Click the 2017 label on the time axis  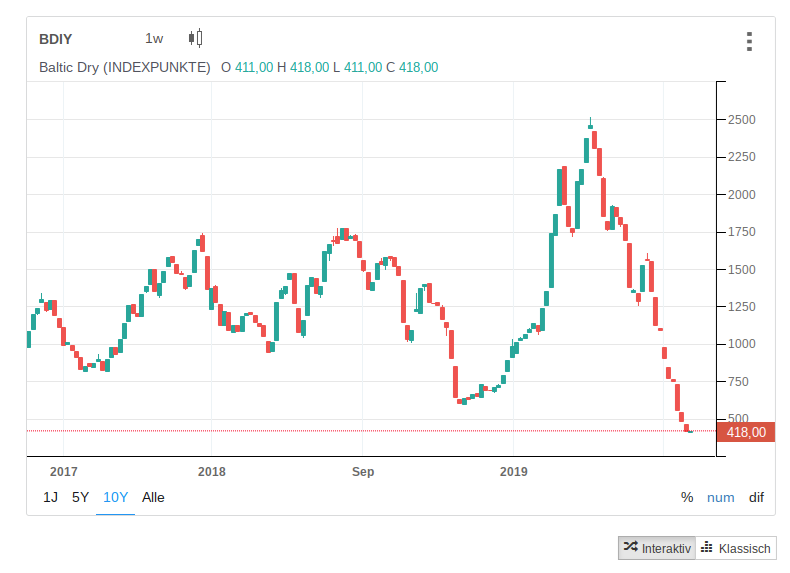click(x=63, y=471)
